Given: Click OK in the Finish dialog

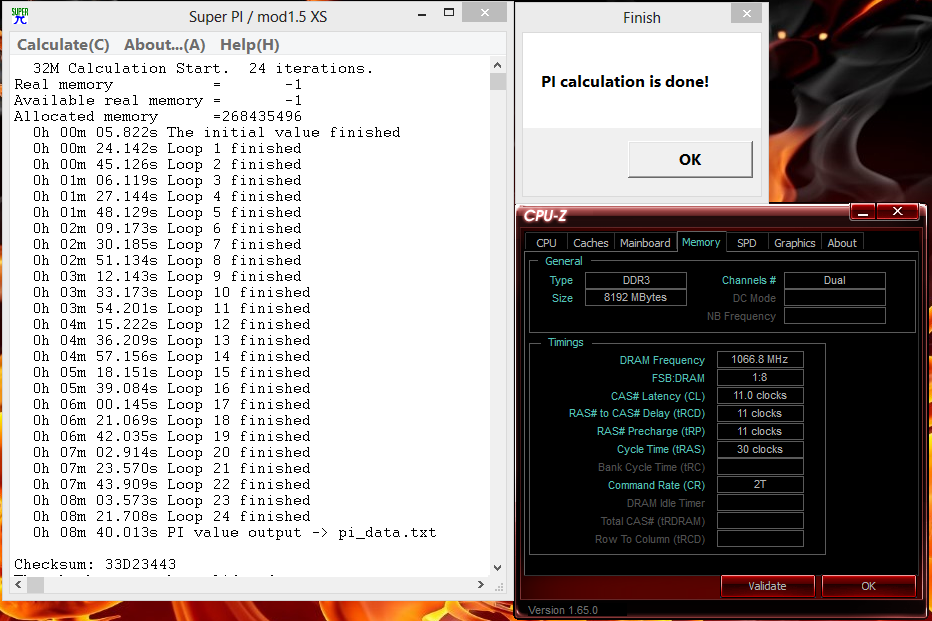Looking at the screenshot, I should [x=690, y=159].
